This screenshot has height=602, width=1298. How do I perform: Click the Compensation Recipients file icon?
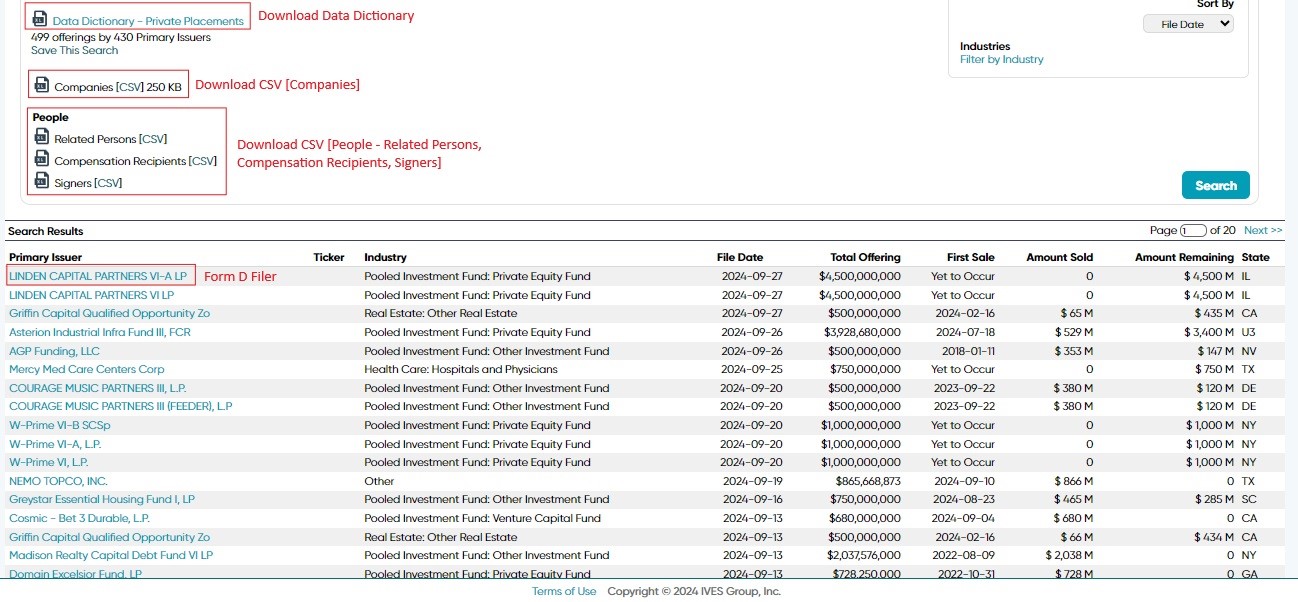[x=41, y=159]
